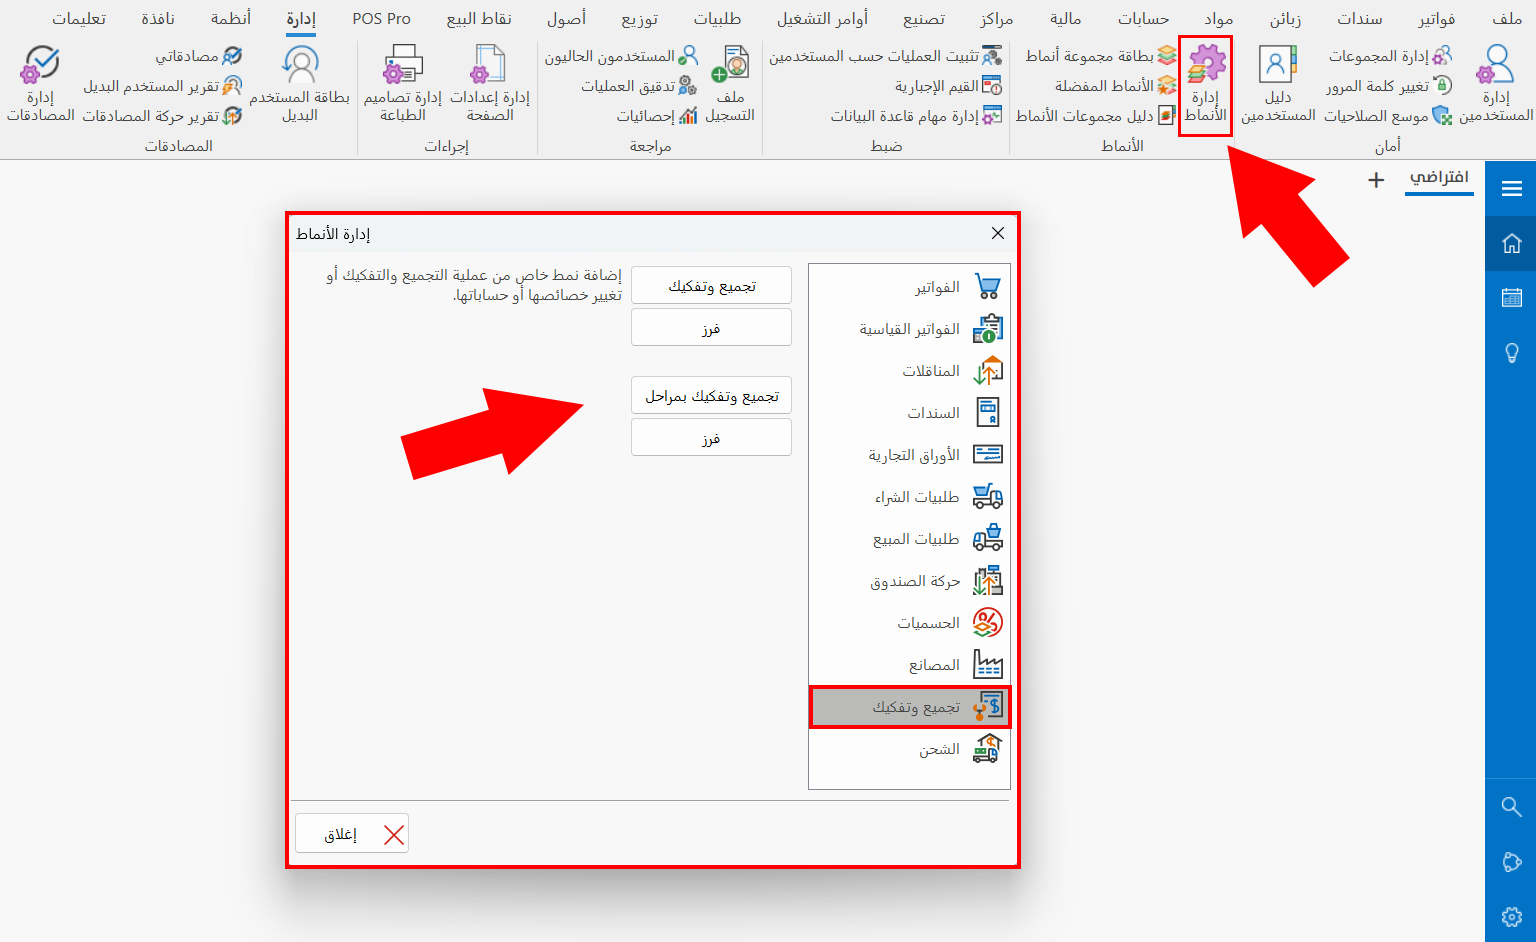
Task: Open the أنظمة menu
Action: 231,19
